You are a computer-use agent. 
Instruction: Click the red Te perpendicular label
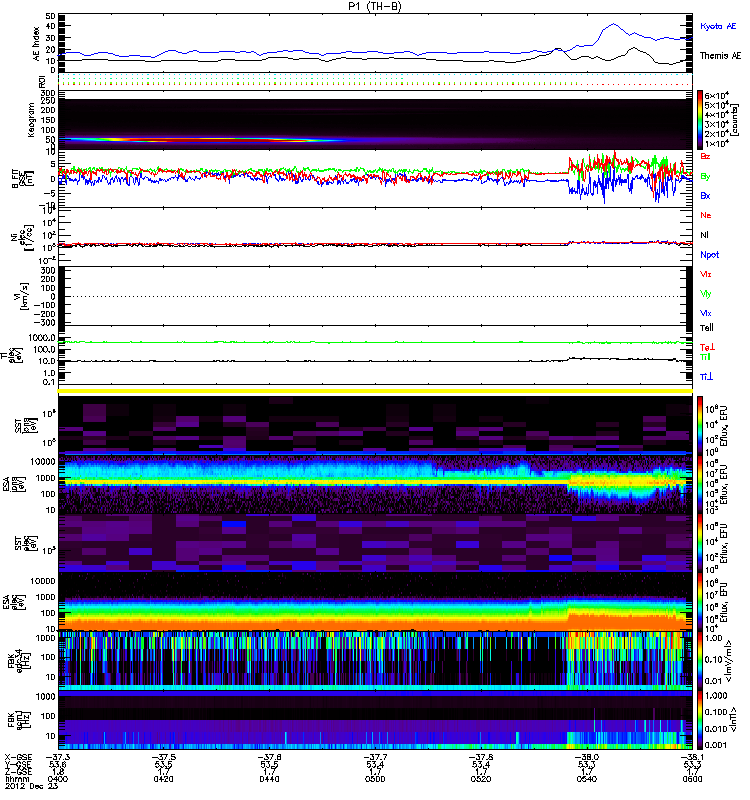(x=707, y=347)
